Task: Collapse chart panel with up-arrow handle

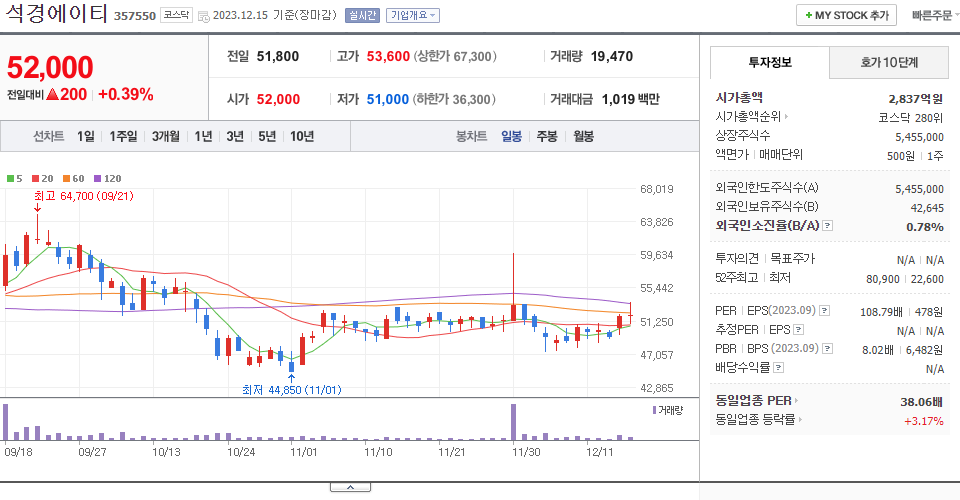Action: (350, 487)
